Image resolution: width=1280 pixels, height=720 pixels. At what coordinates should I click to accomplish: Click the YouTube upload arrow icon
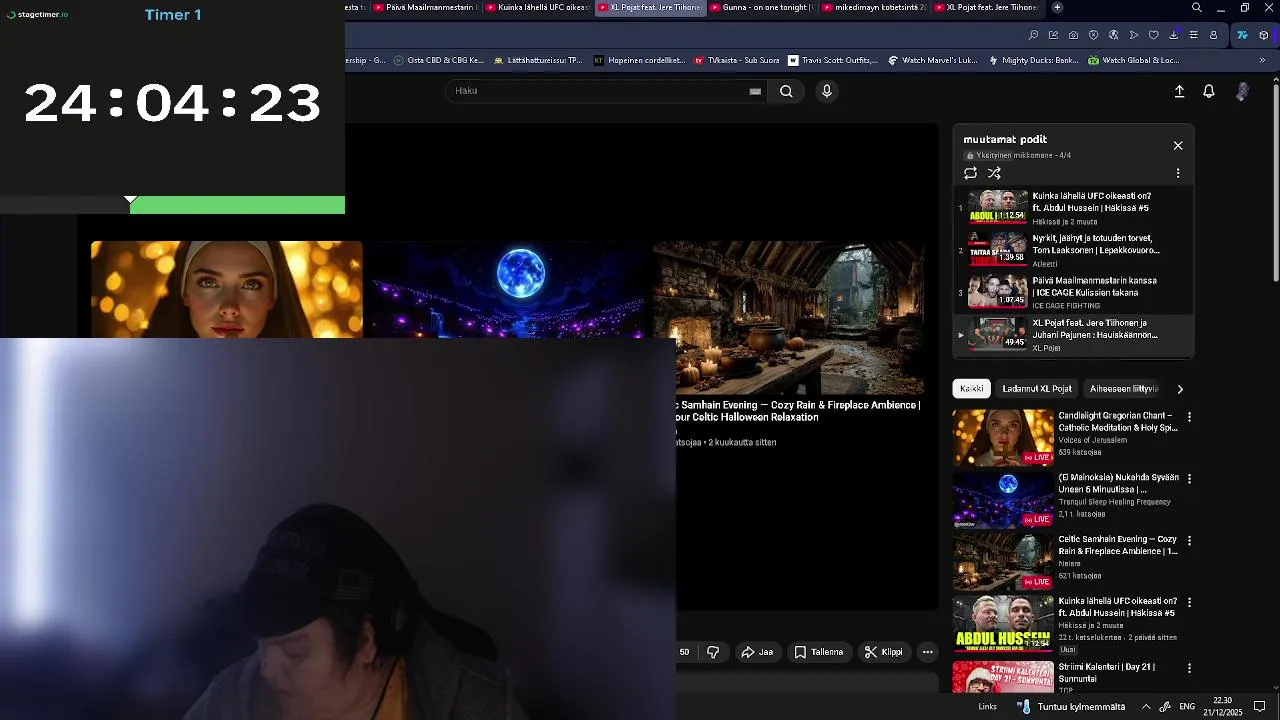[1179, 91]
